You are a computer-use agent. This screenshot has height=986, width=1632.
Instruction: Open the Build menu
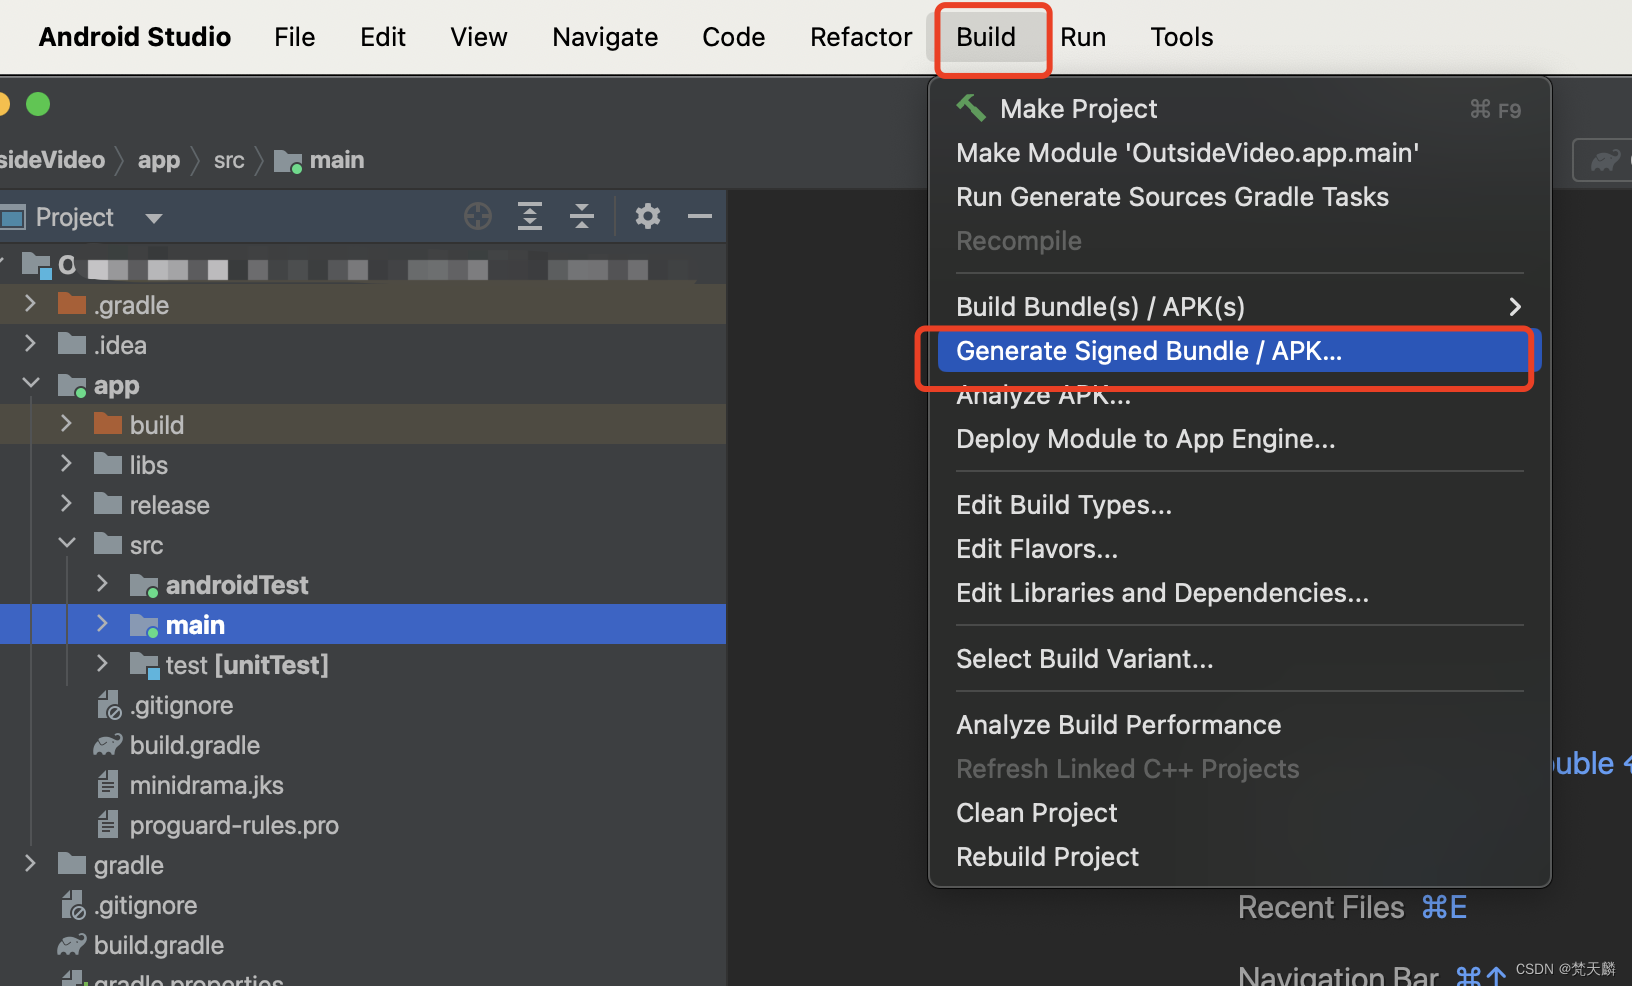pos(986,37)
